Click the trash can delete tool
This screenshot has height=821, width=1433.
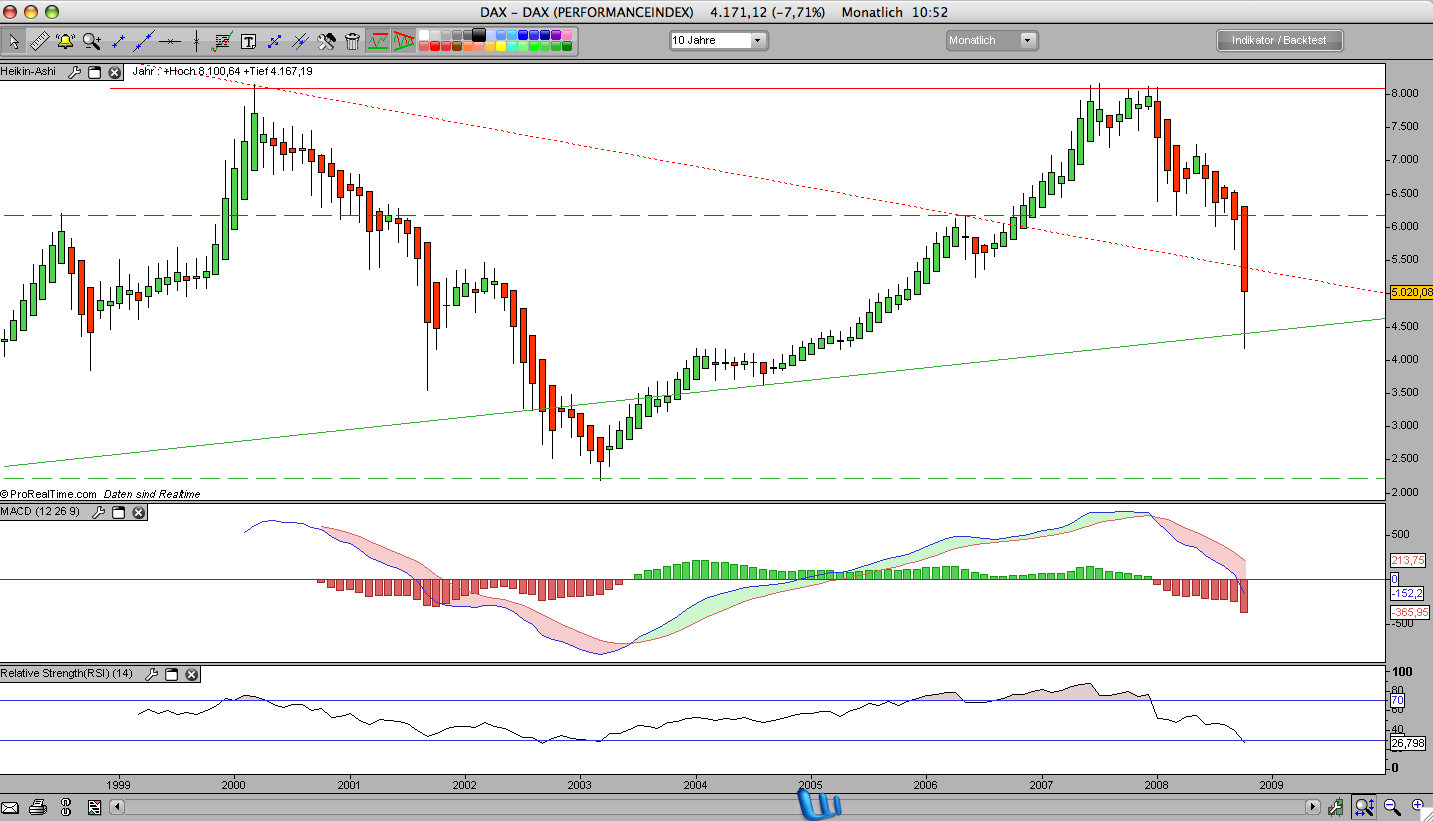click(x=352, y=41)
